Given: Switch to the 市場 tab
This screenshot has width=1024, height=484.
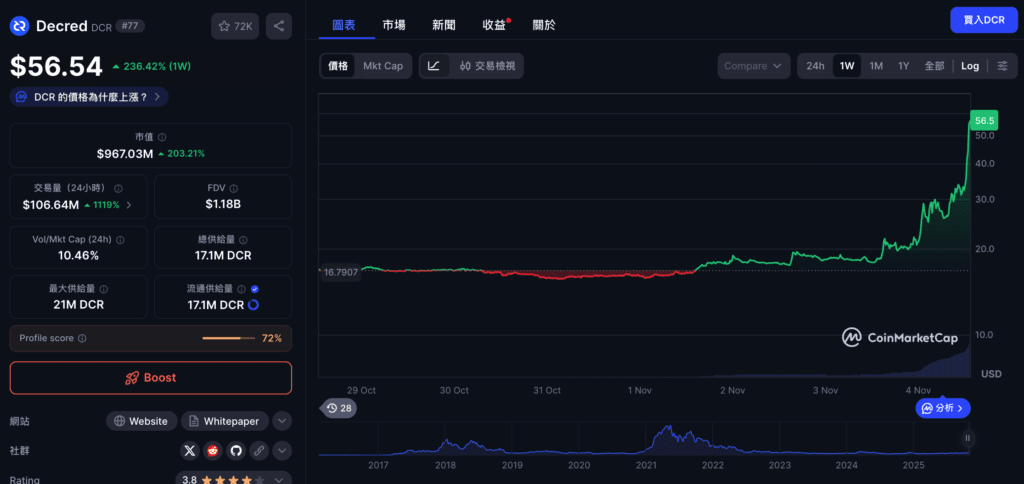Looking at the screenshot, I should 394,24.
